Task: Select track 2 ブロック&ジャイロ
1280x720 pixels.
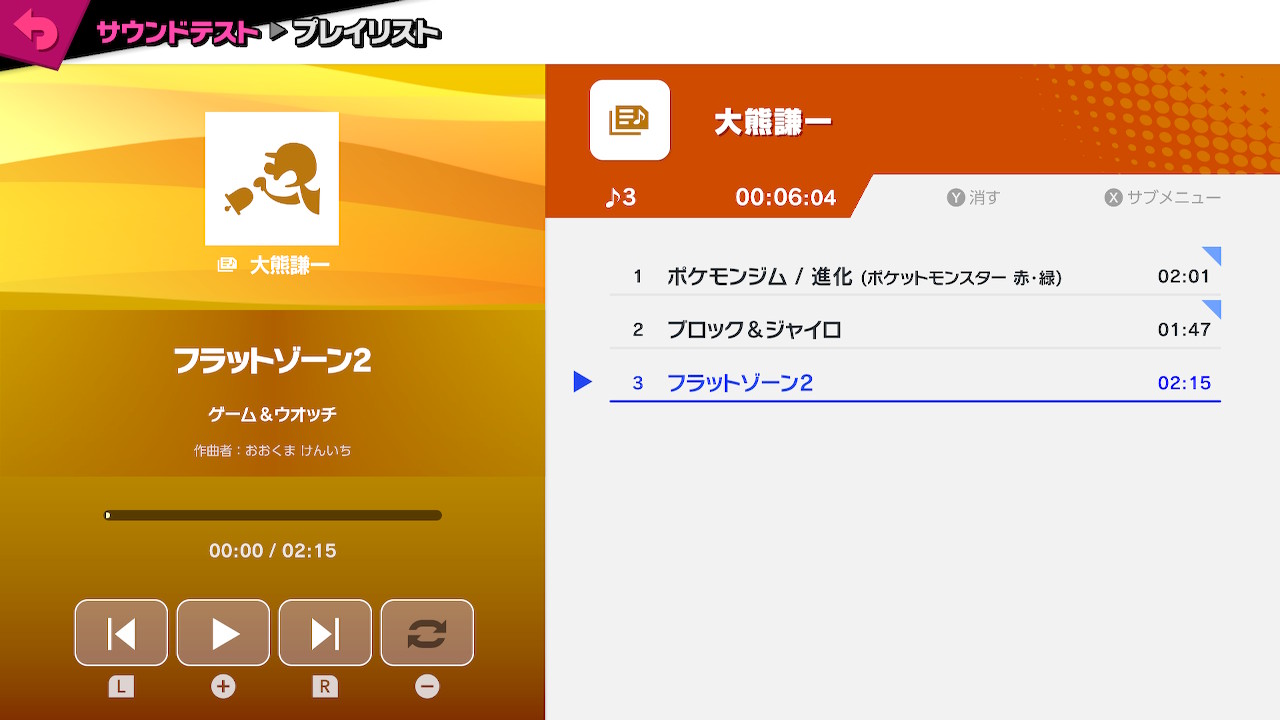Action: point(915,329)
